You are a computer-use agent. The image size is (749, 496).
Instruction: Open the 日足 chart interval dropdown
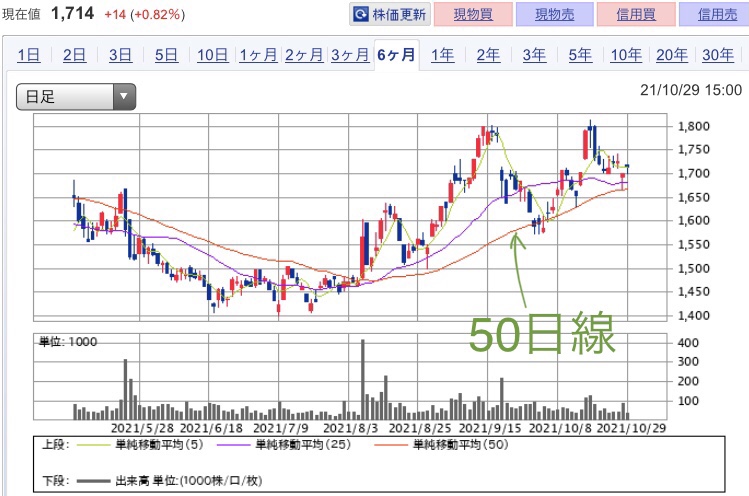tap(76, 97)
